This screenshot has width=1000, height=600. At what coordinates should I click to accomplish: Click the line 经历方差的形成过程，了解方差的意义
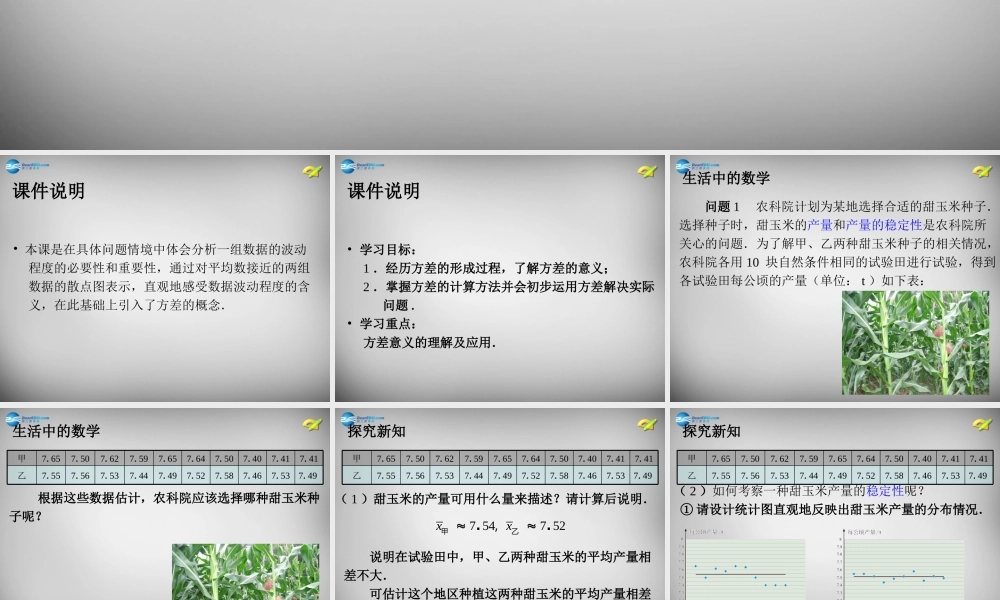pos(487,268)
